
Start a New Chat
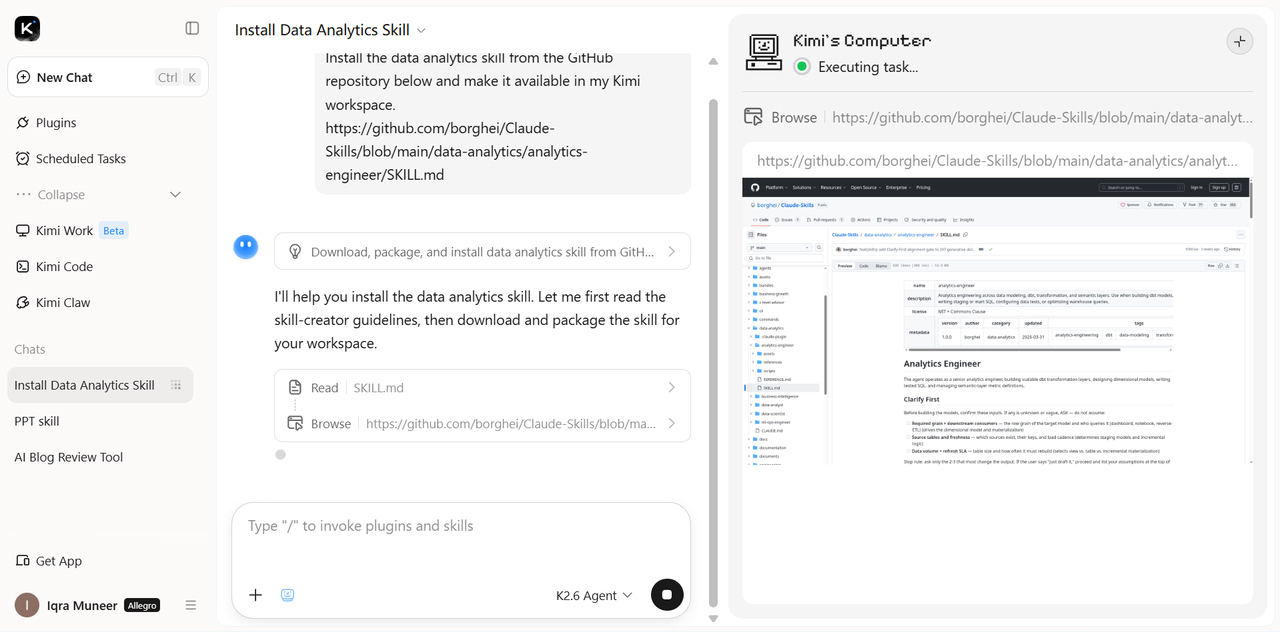pyautogui.click(x=108, y=77)
